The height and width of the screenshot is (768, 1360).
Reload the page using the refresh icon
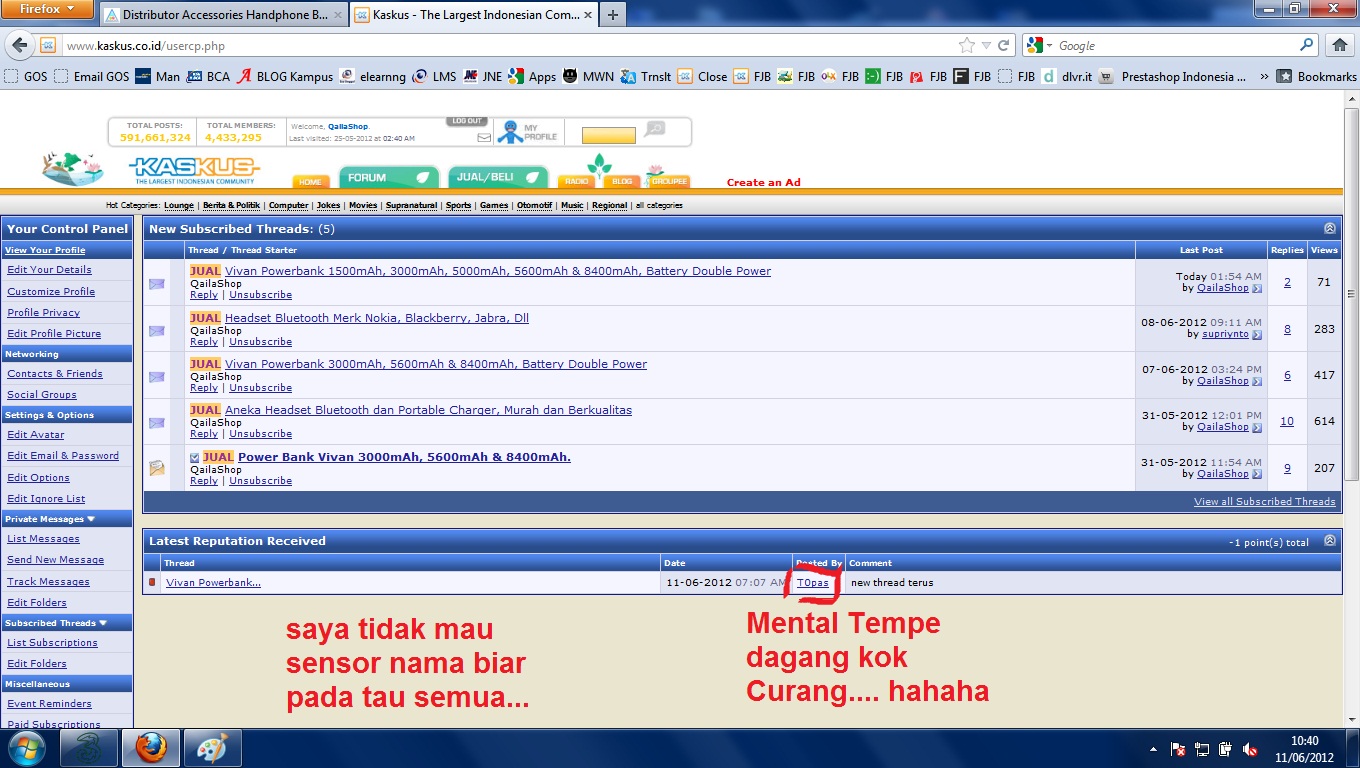pyautogui.click(x=1004, y=45)
